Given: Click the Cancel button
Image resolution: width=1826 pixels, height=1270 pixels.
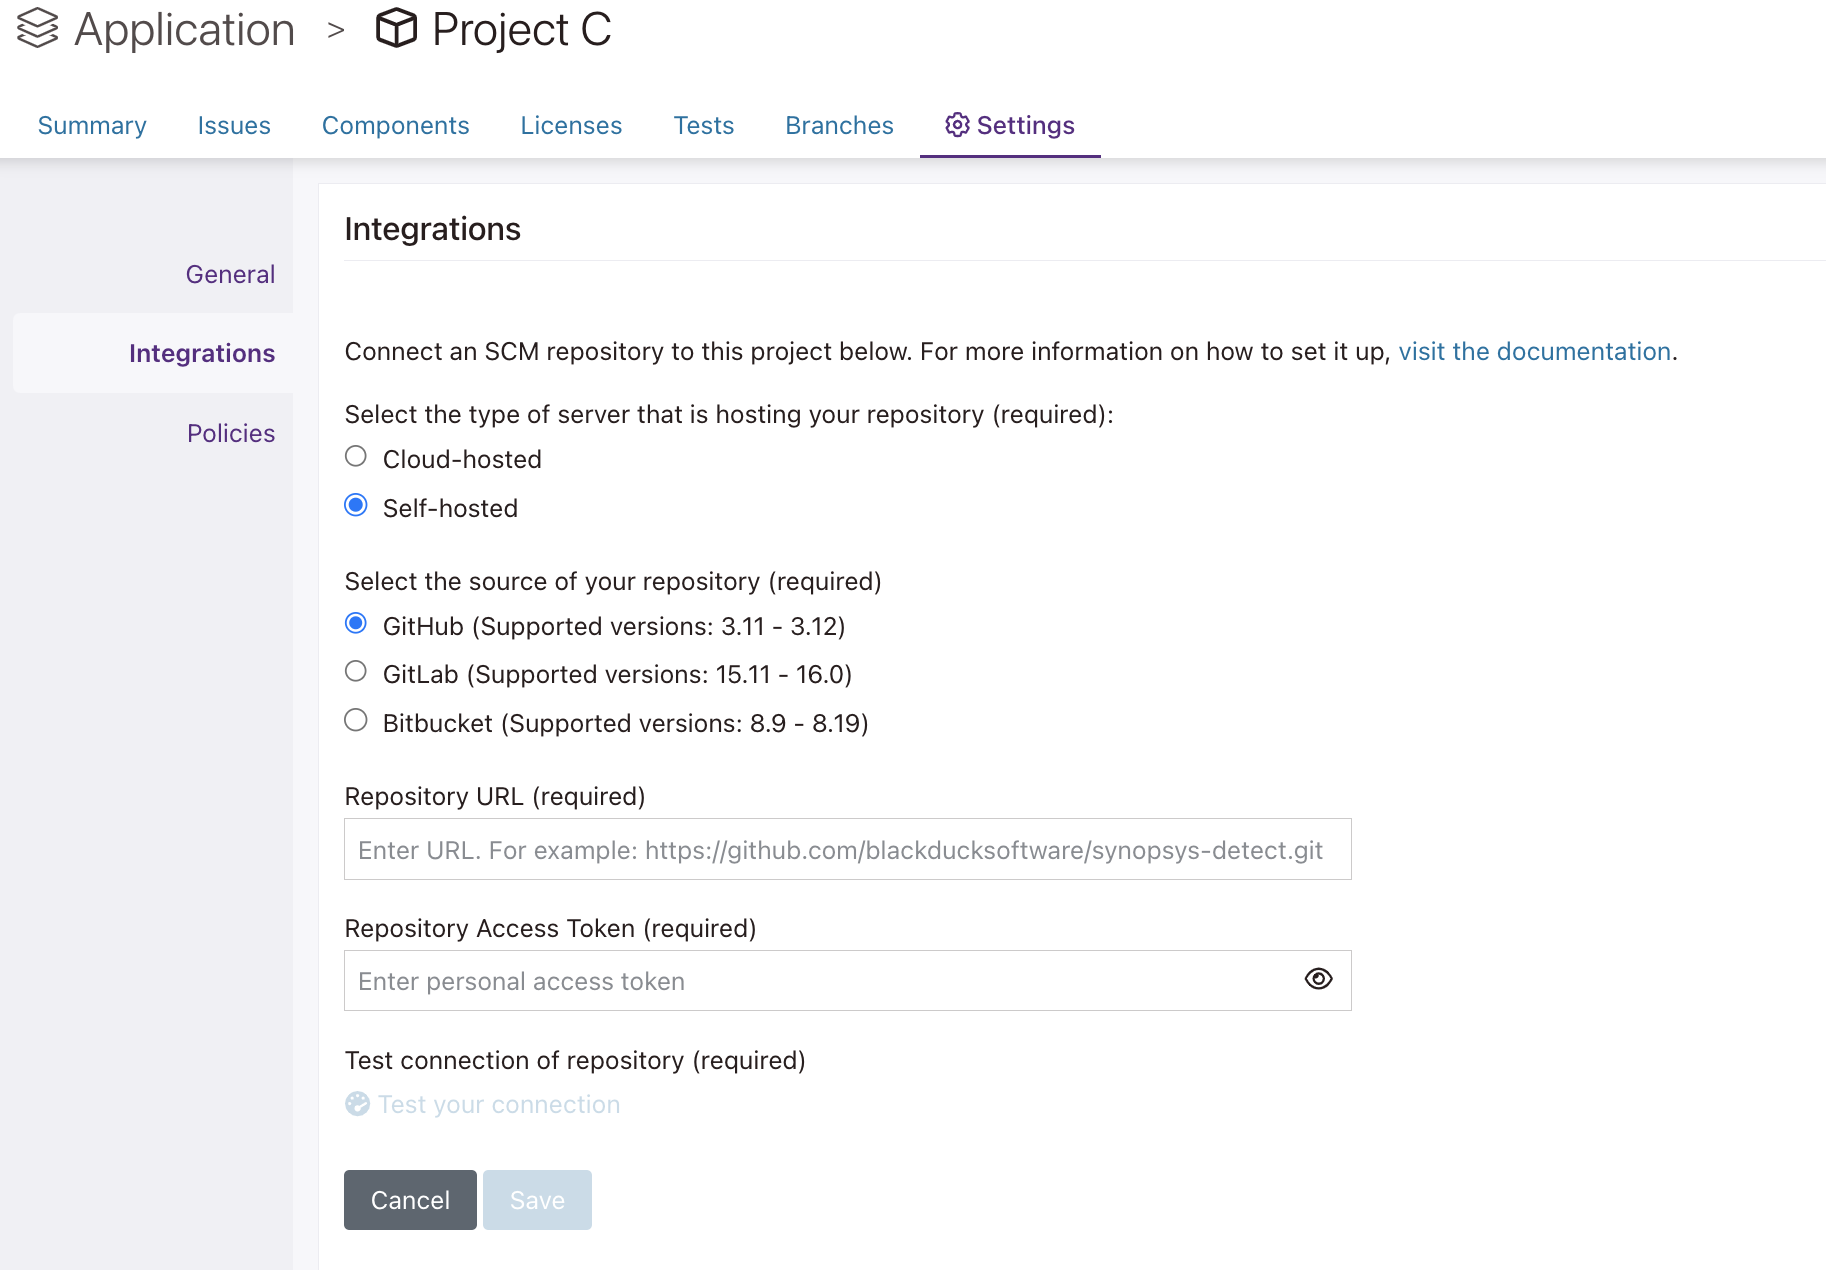Looking at the screenshot, I should pos(410,1200).
